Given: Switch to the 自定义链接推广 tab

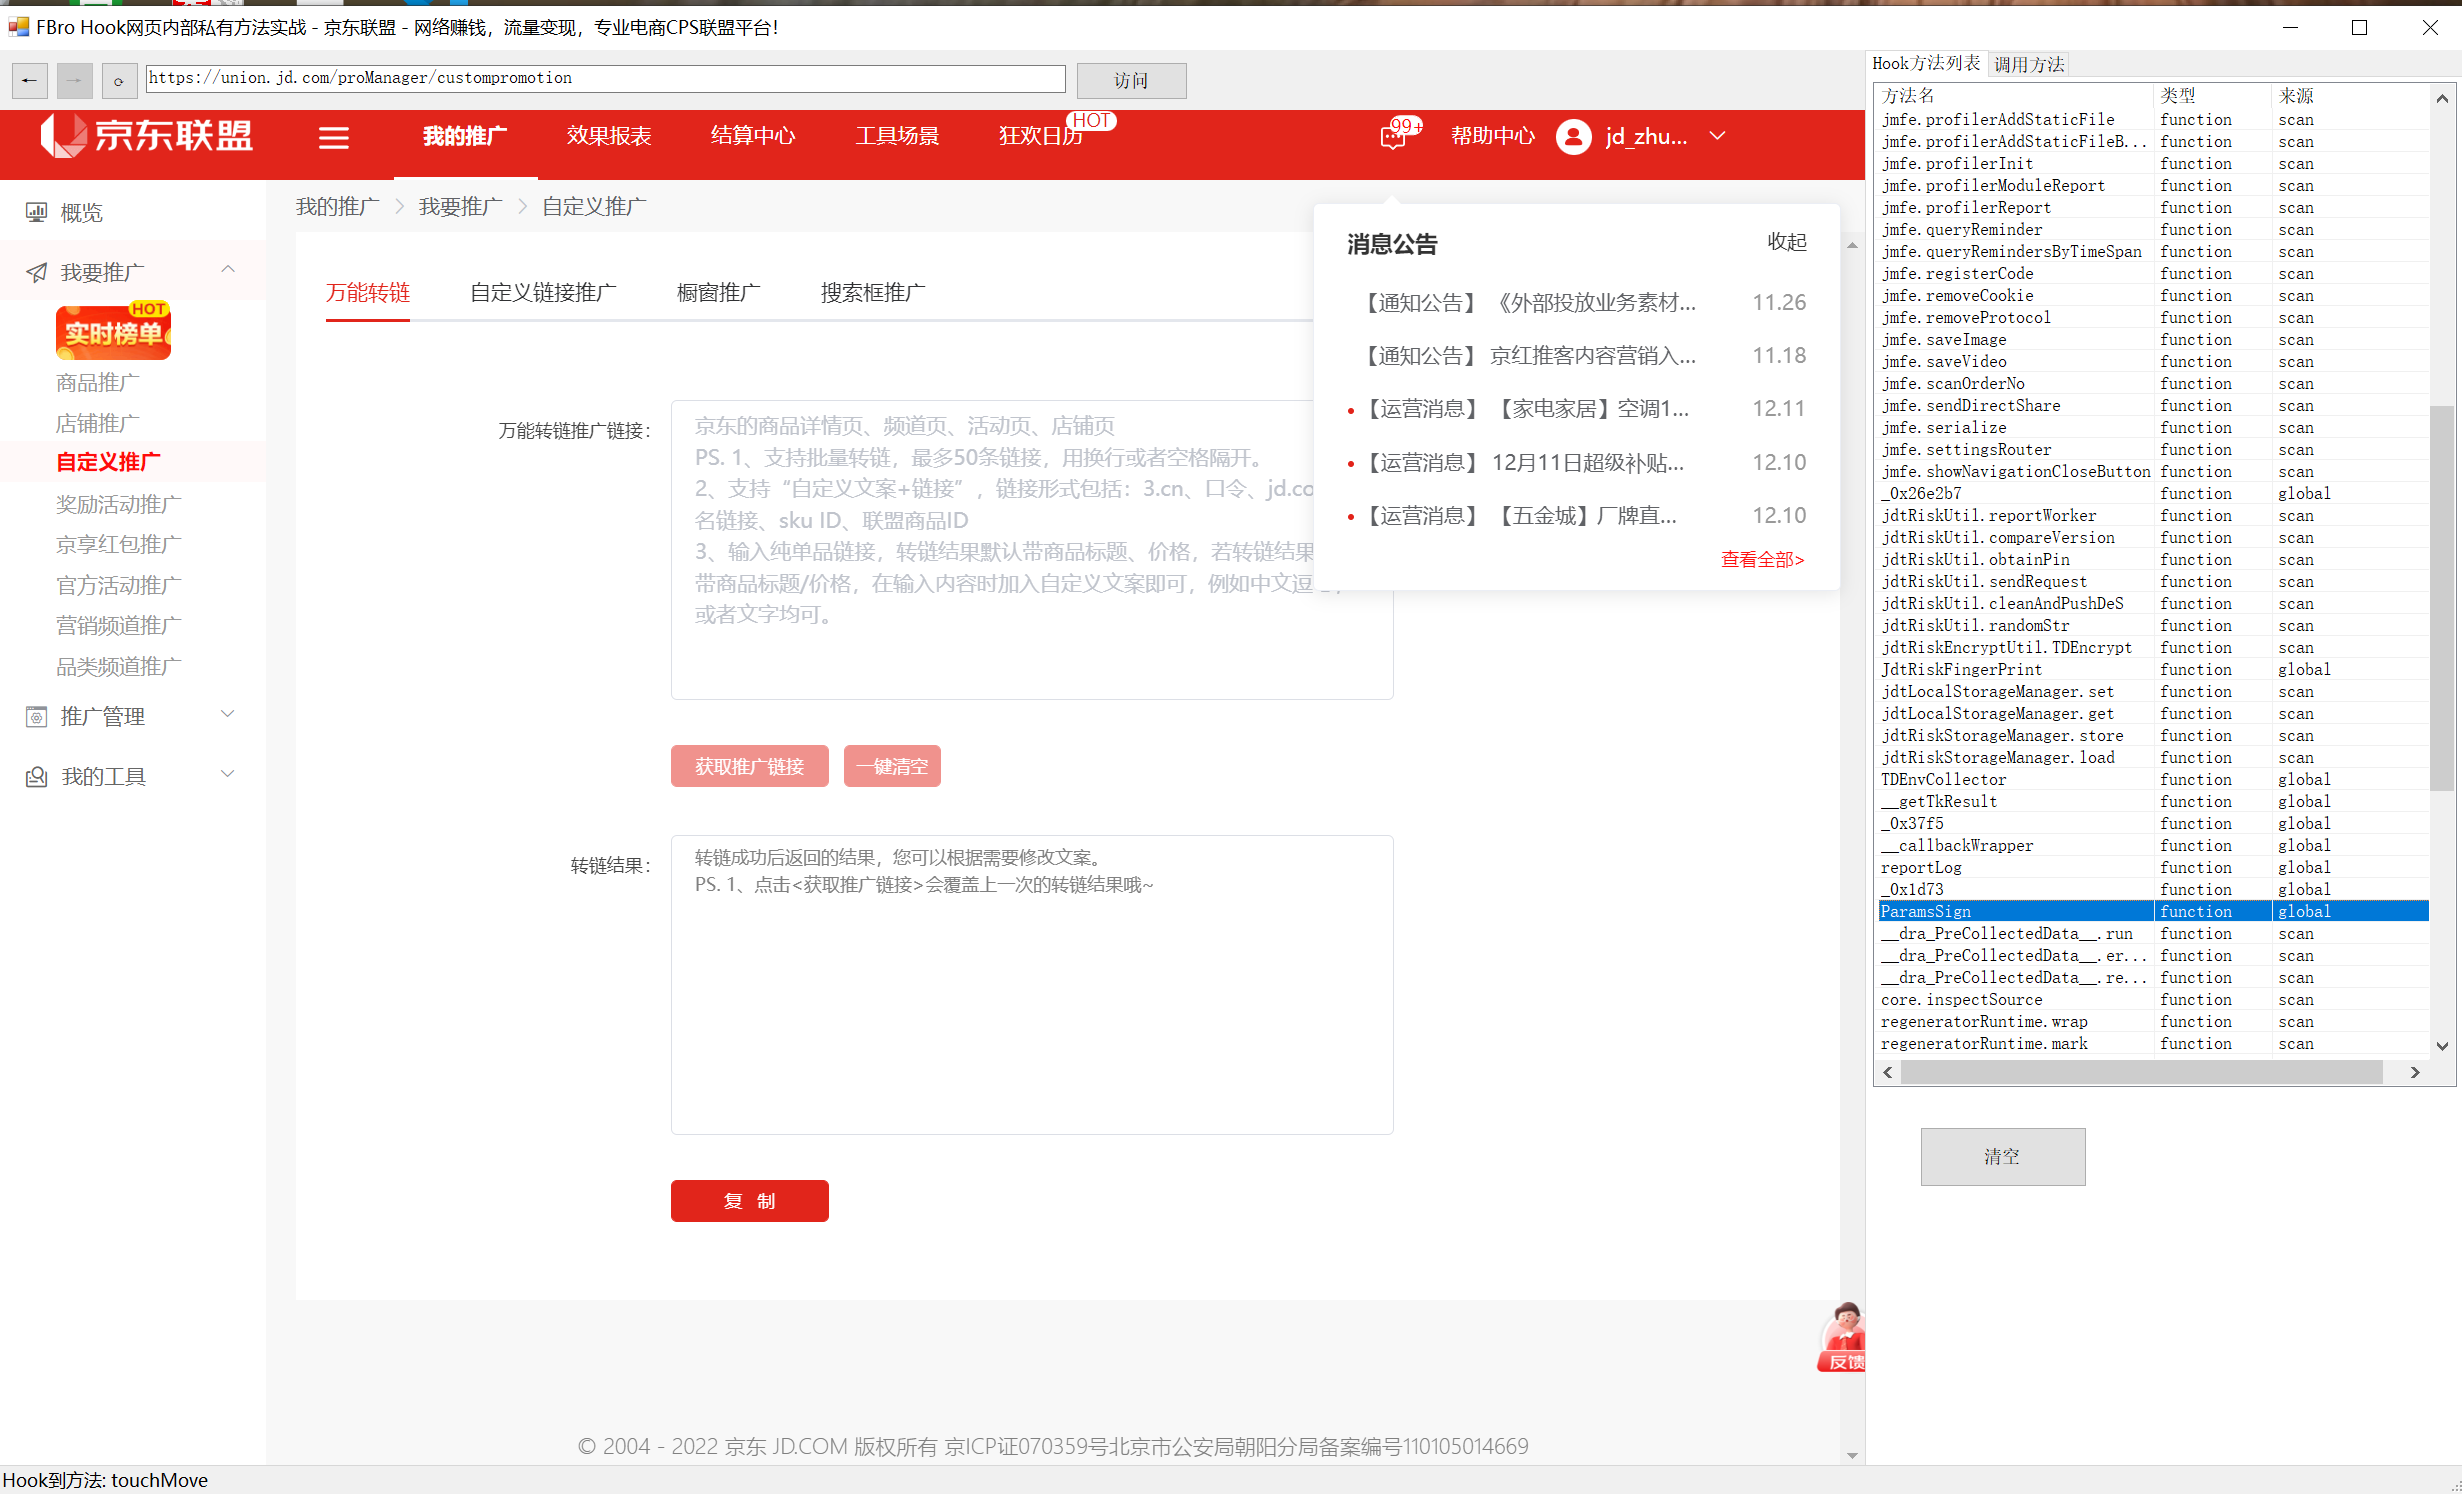Looking at the screenshot, I should point(543,293).
